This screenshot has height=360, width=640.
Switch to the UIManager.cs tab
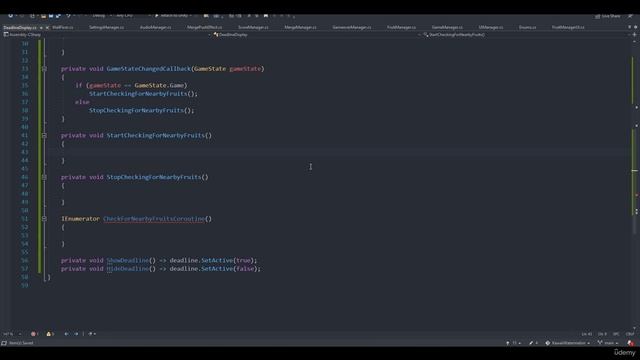click(491, 27)
